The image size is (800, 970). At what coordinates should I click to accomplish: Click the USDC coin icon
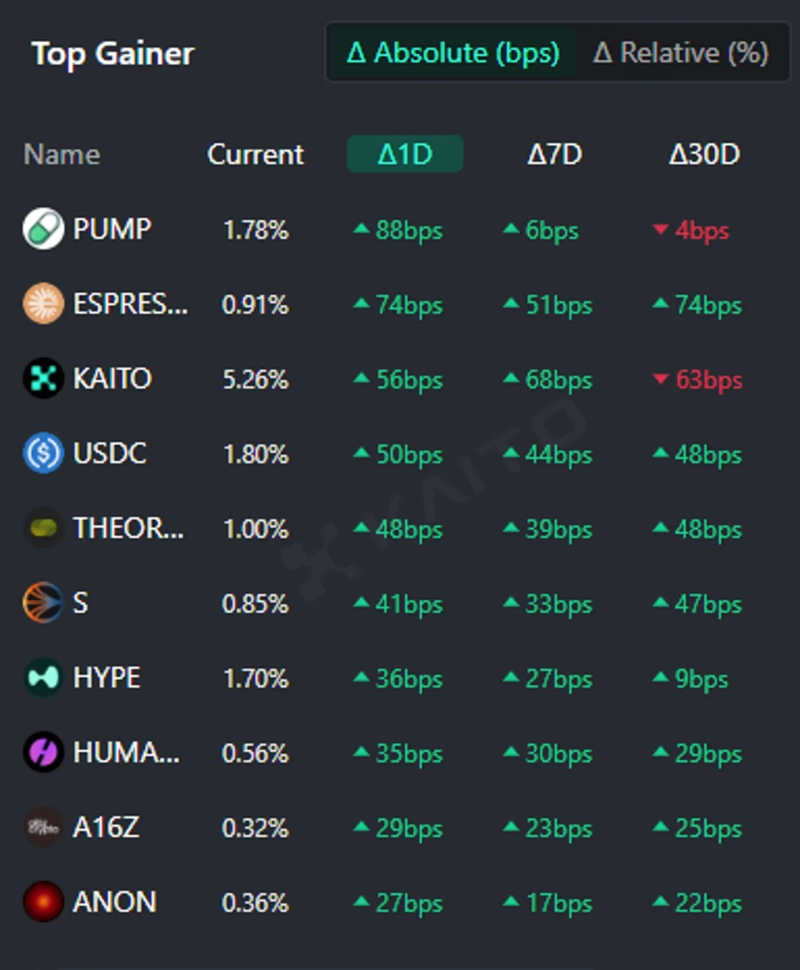pos(43,454)
